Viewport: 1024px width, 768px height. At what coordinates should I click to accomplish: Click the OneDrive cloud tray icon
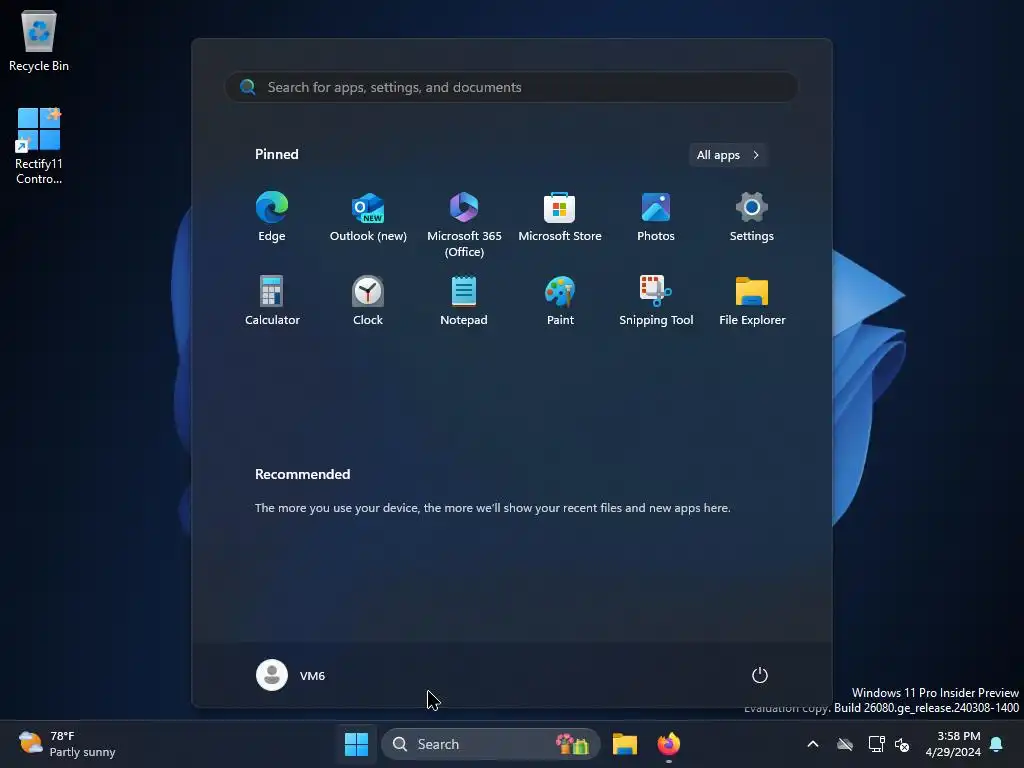pyautogui.click(x=845, y=744)
